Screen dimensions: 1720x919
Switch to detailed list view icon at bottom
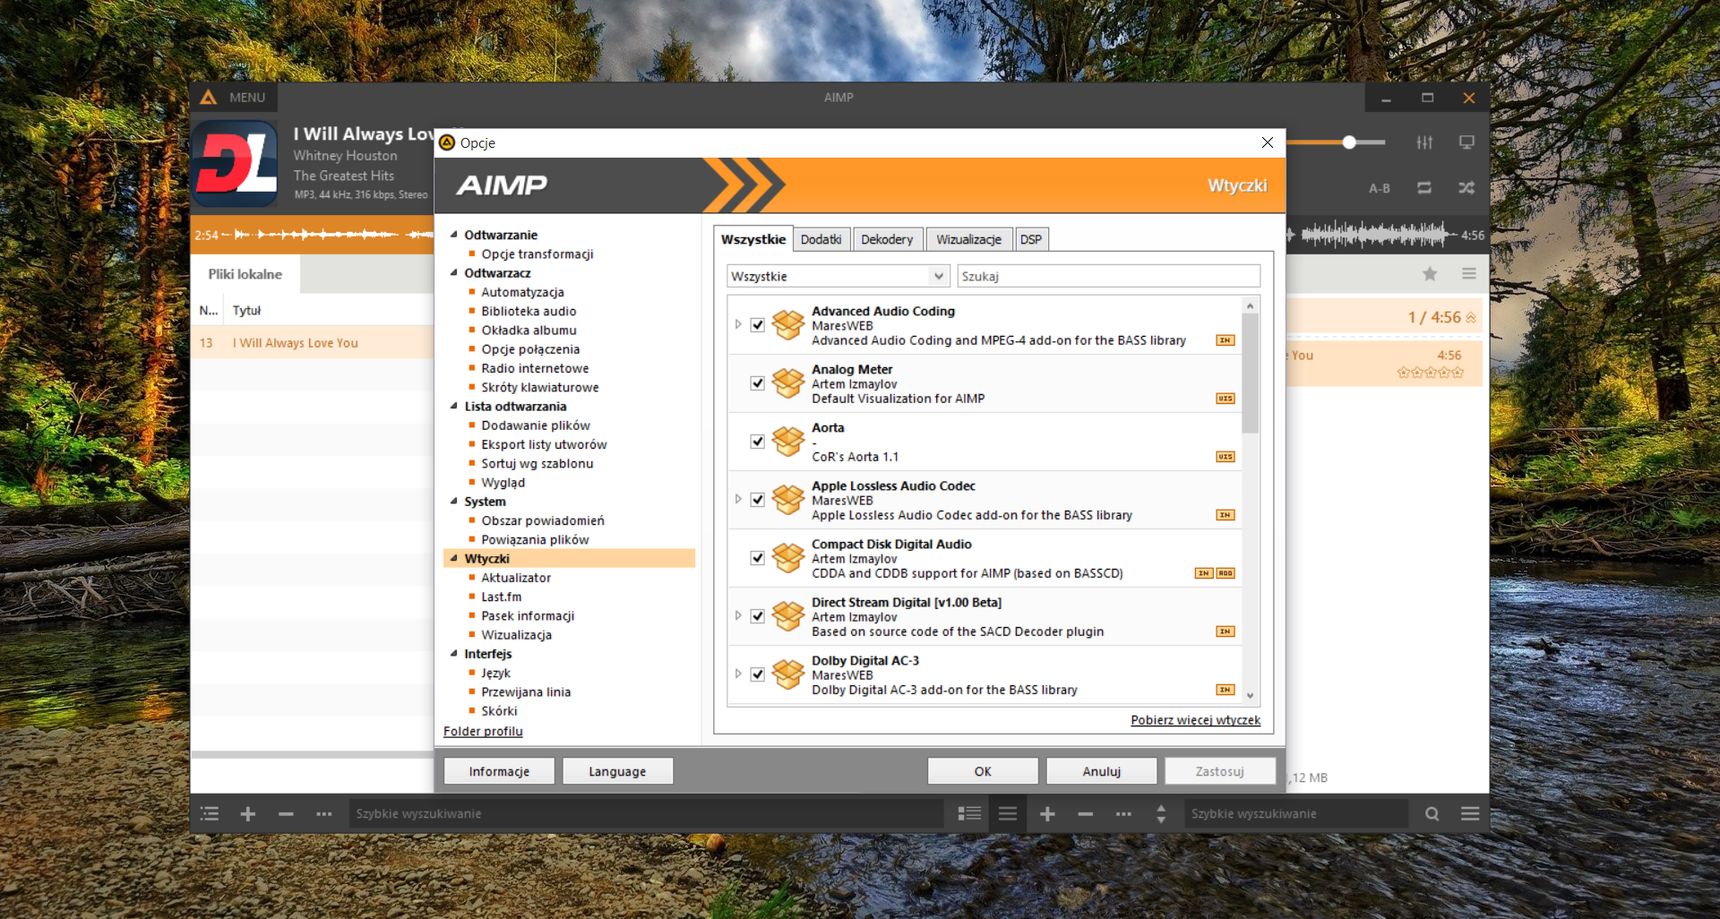click(x=969, y=814)
